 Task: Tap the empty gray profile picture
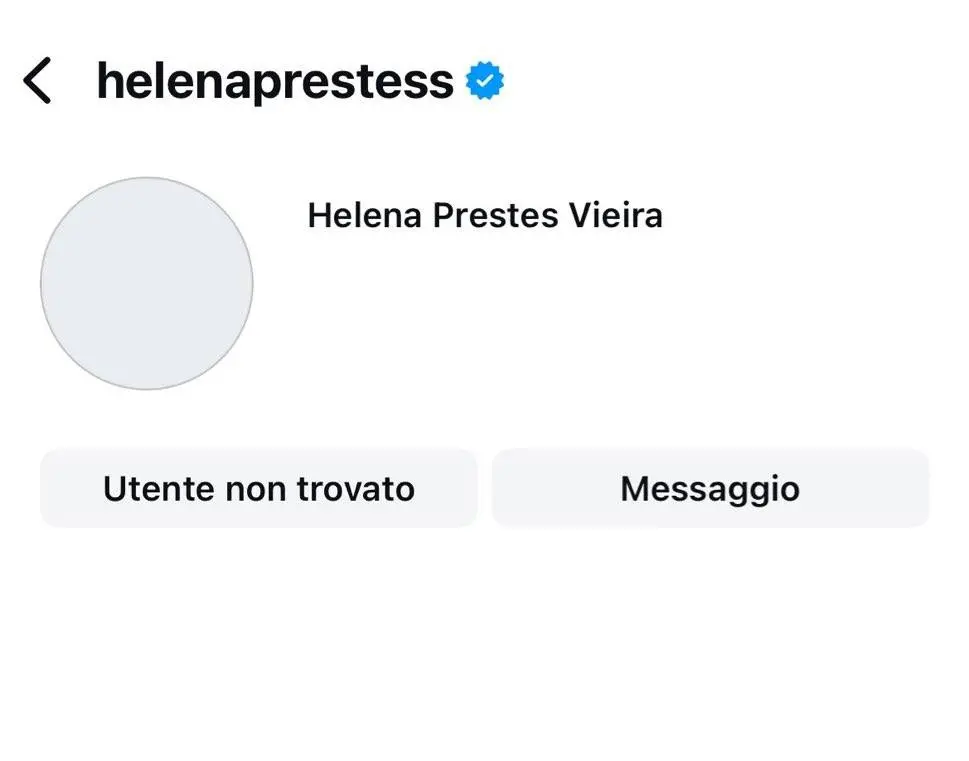pyautogui.click(x=146, y=283)
